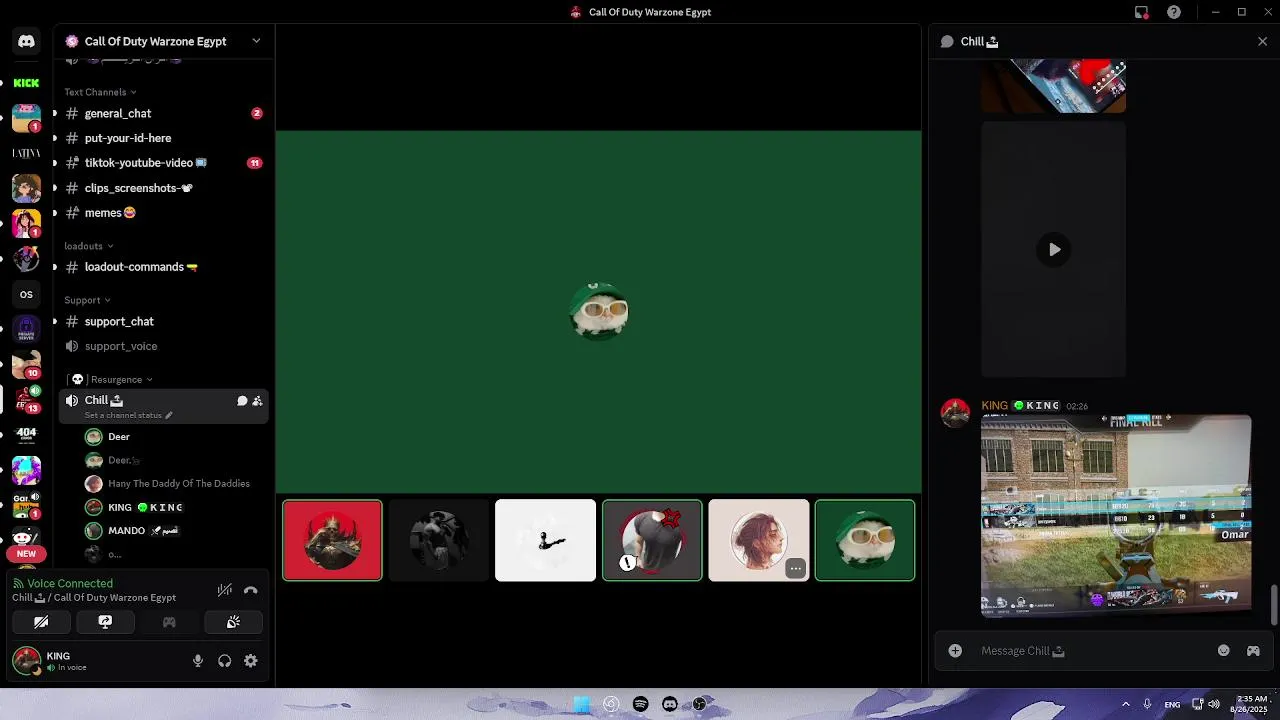1280x720 pixels.
Task: Select white-background participant tile
Action: (x=545, y=540)
